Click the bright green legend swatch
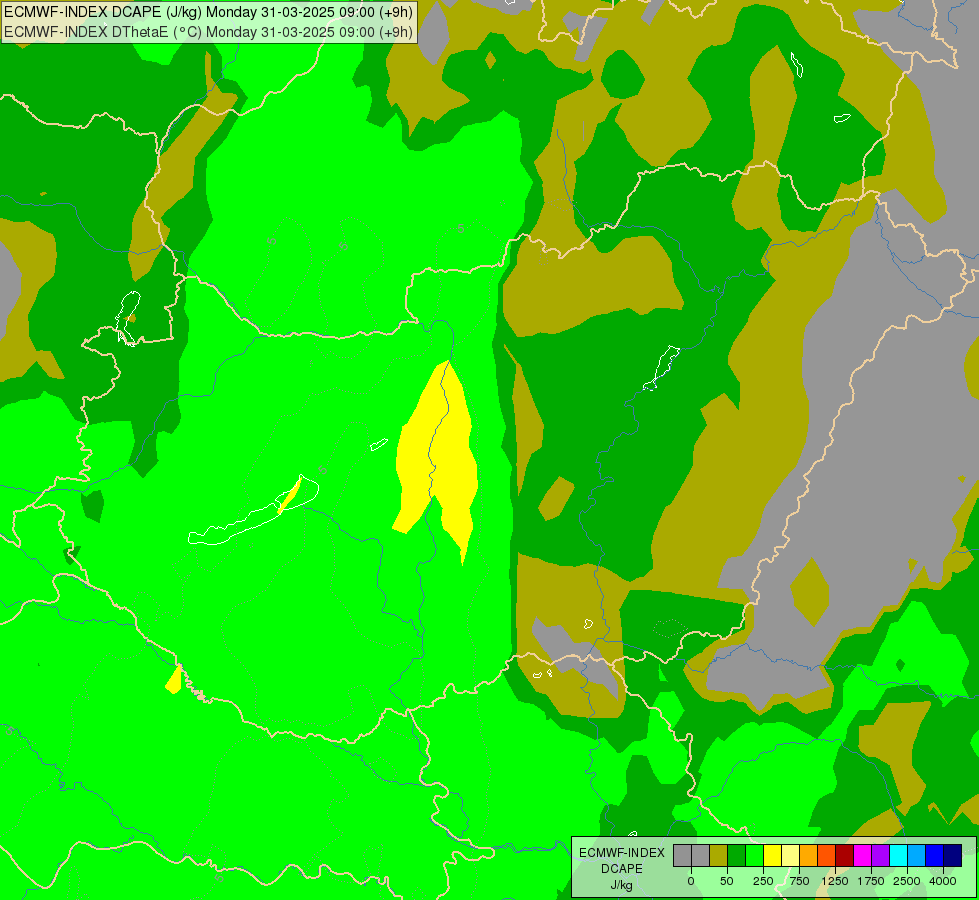The height and width of the screenshot is (900, 979). [x=754, y=856]
